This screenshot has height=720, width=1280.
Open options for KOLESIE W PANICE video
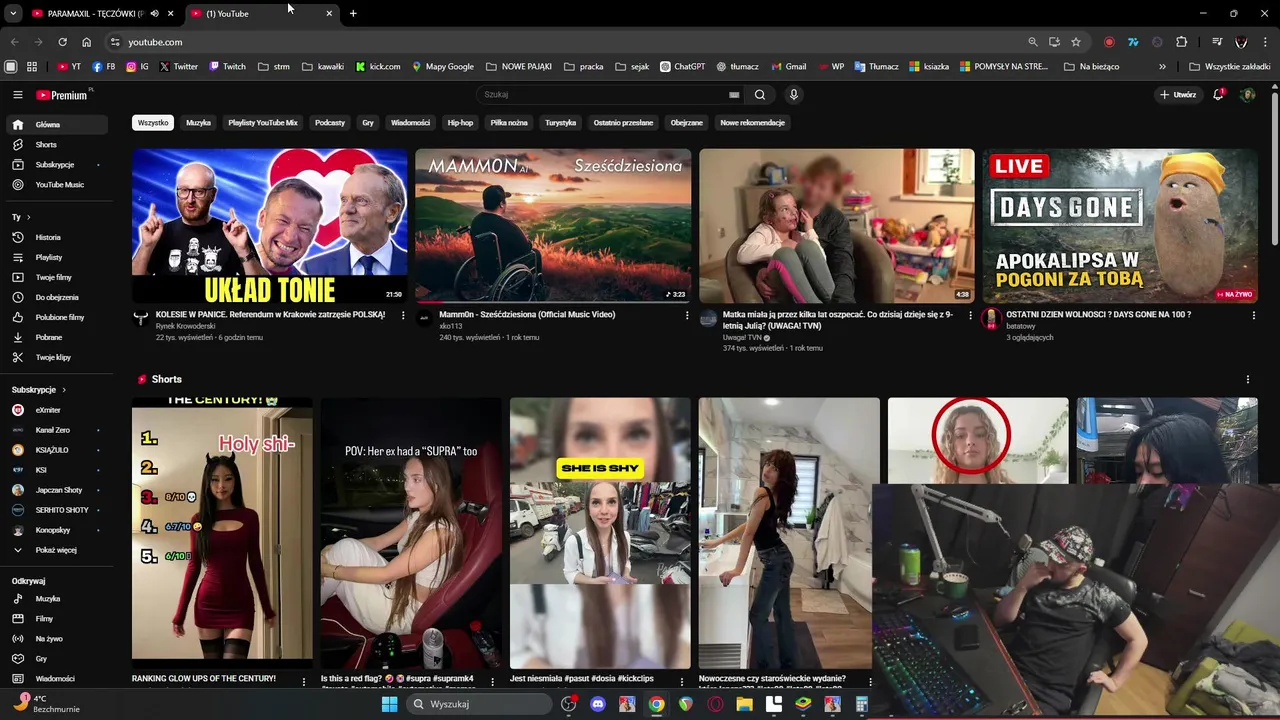pyautogui.click(x=403, y=315)
